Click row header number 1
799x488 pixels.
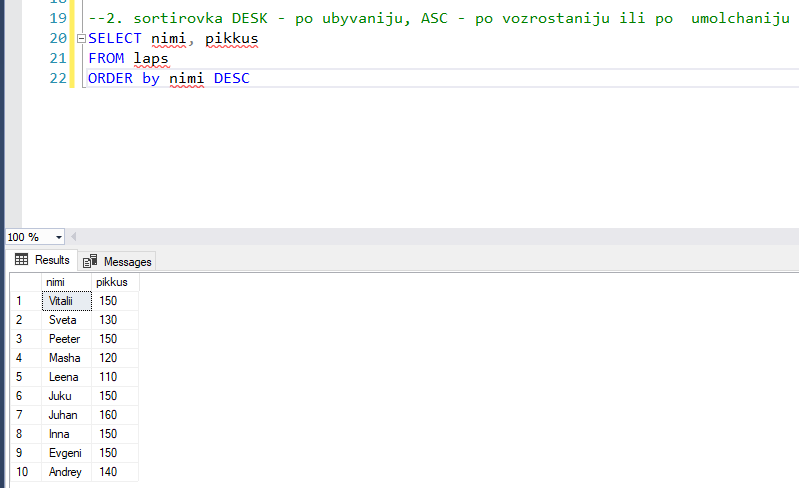(26, 301)
